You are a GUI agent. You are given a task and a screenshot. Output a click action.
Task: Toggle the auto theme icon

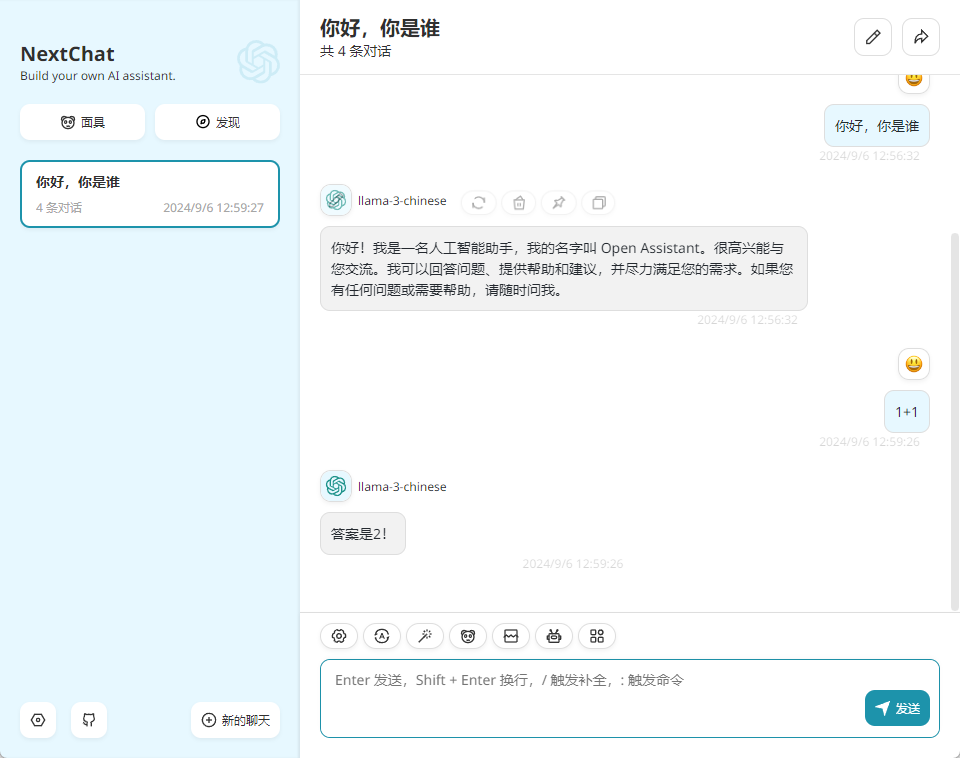[x=382, y=636]
